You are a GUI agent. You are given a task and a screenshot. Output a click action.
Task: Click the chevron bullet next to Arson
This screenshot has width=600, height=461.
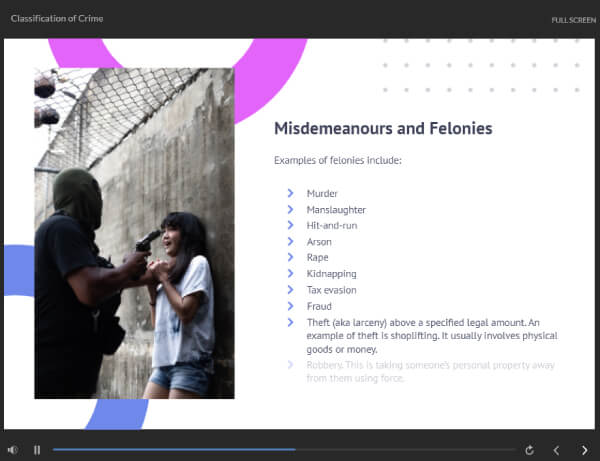click(x=290, y=241)
